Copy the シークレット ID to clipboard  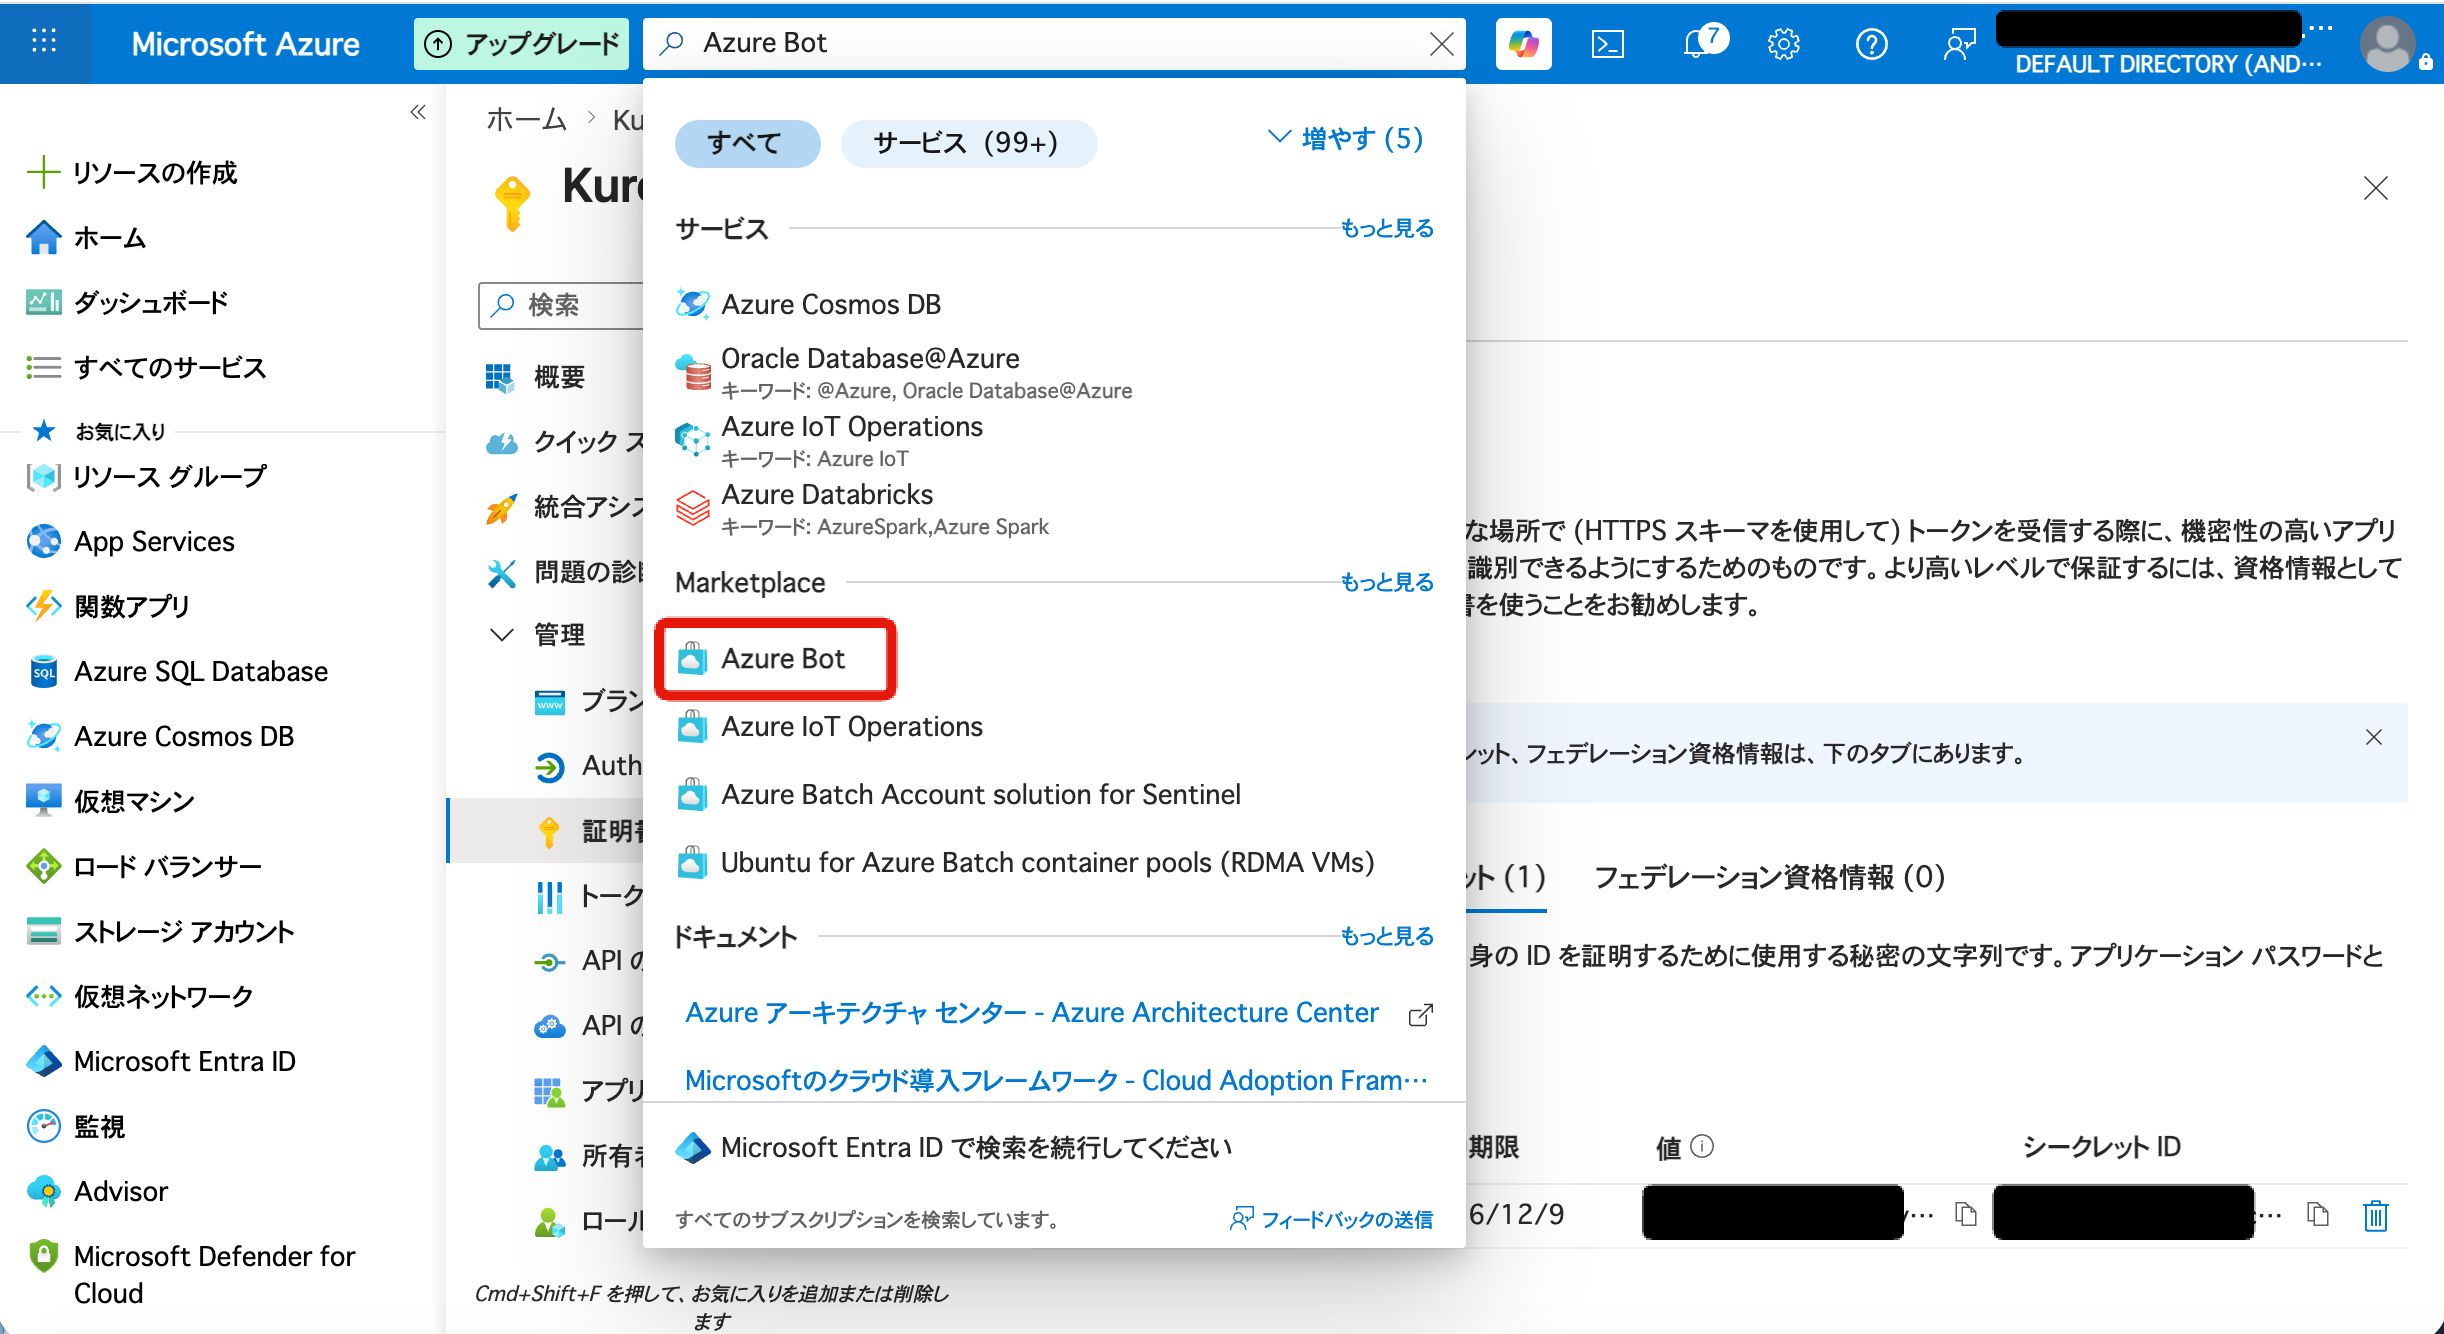tap(2317, 1214)
